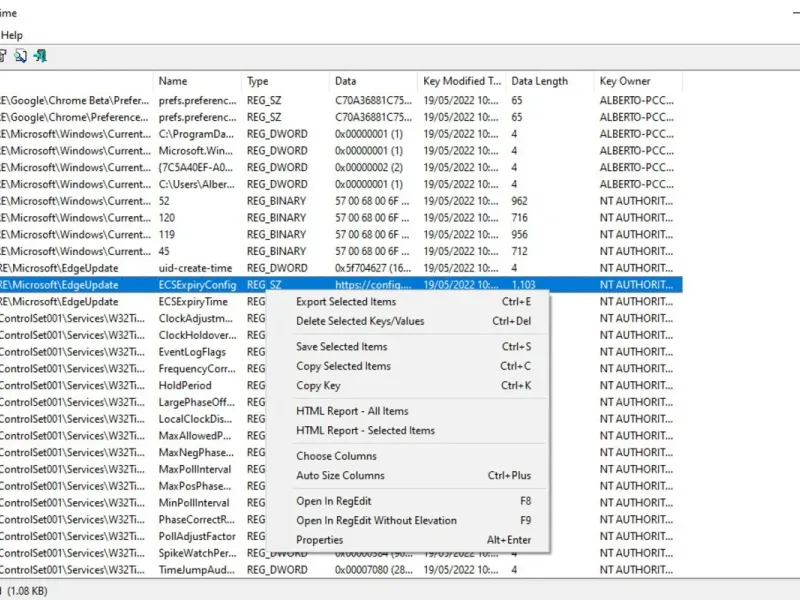
Task: Select the MaxPollInterval row
Action: click(x=341, y=469)
